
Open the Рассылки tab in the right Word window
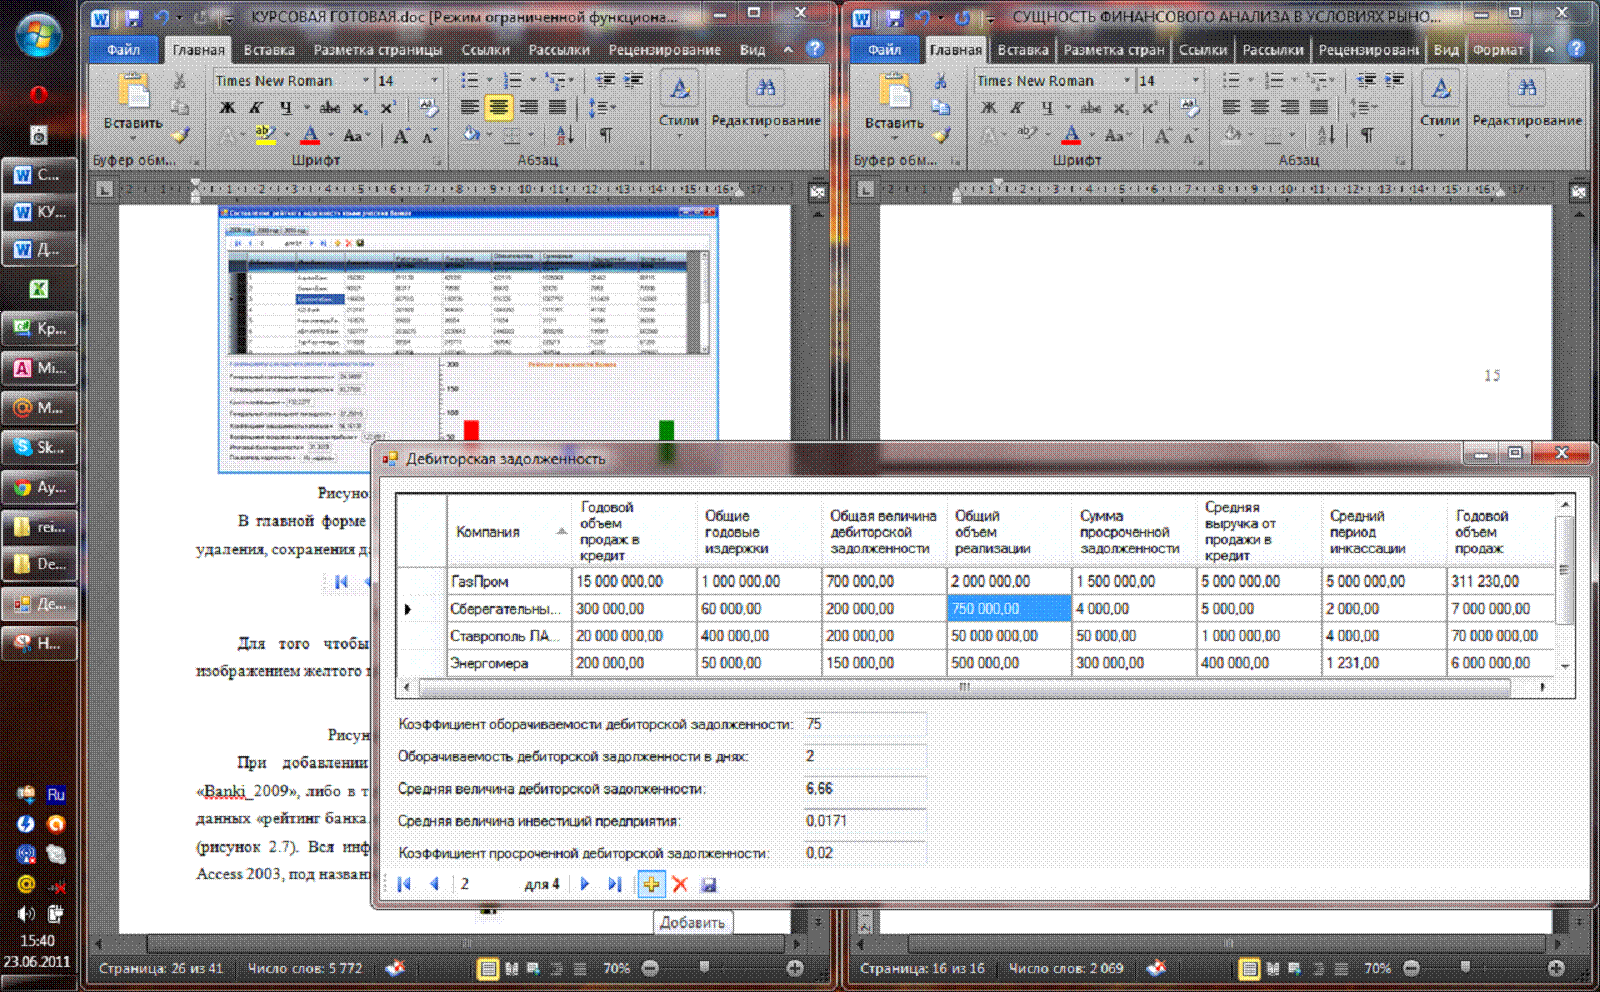click(x=1272, y=49)
